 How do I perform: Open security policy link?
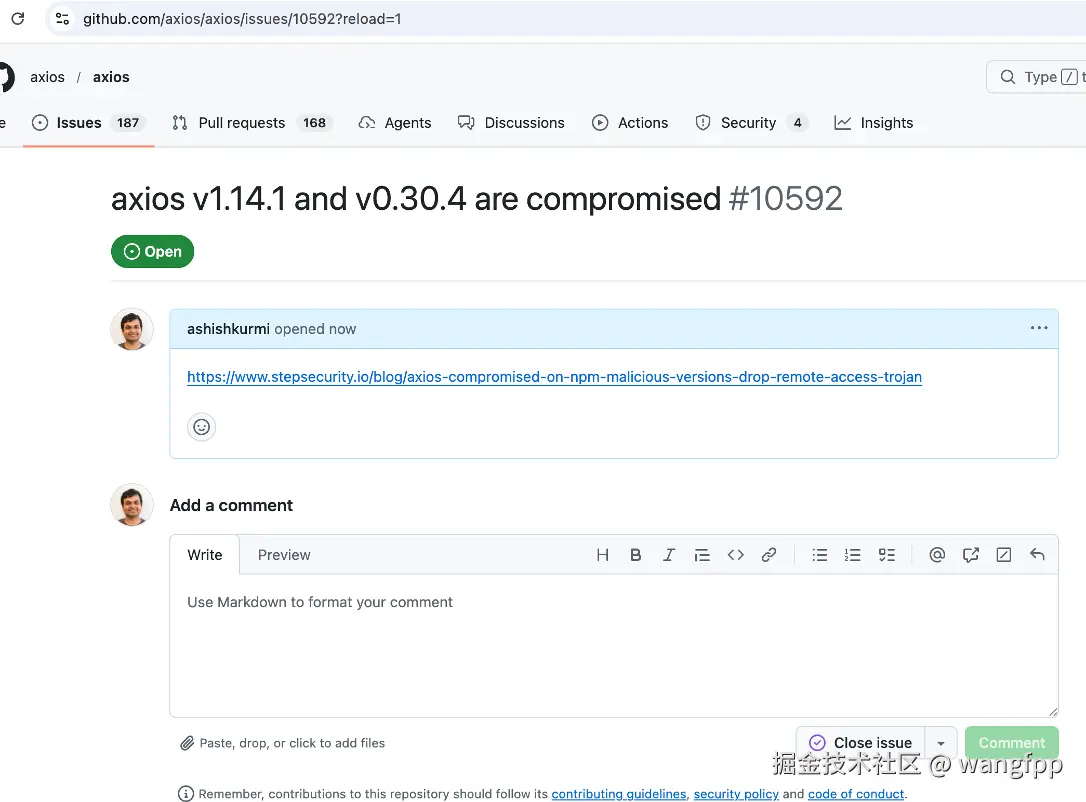click(x=736, y=794)
